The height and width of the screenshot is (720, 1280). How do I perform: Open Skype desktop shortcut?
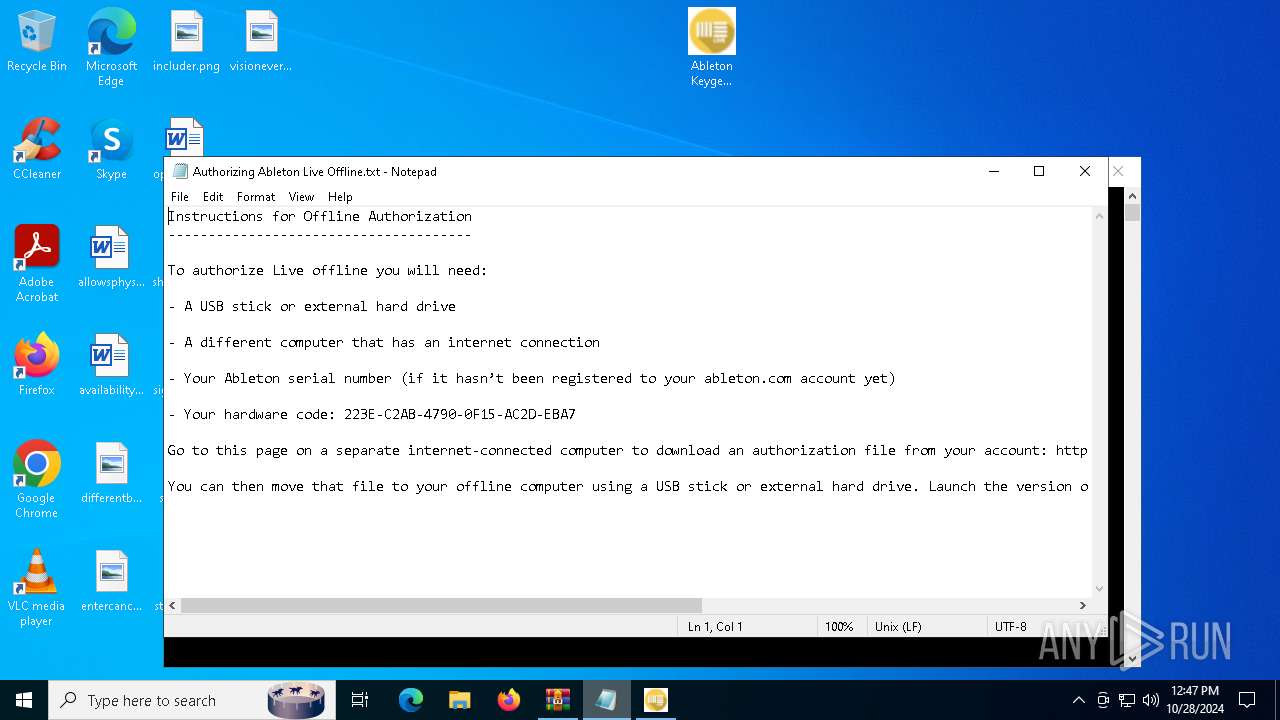111,150
